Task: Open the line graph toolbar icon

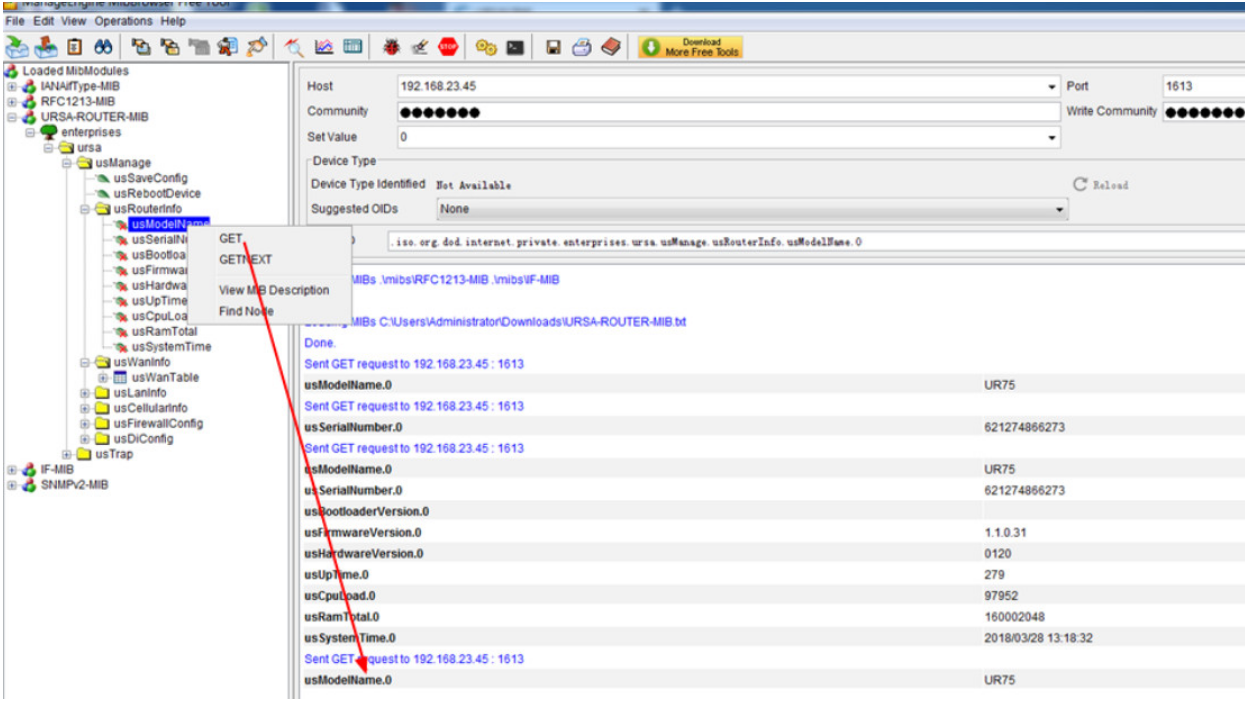Action: (324, 47)
